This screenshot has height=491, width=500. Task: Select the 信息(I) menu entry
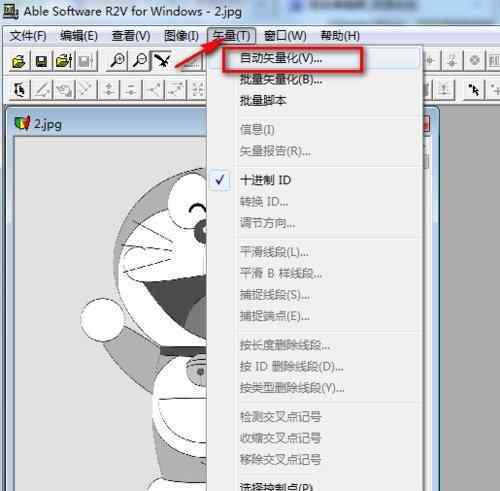(x=315, y=130)
